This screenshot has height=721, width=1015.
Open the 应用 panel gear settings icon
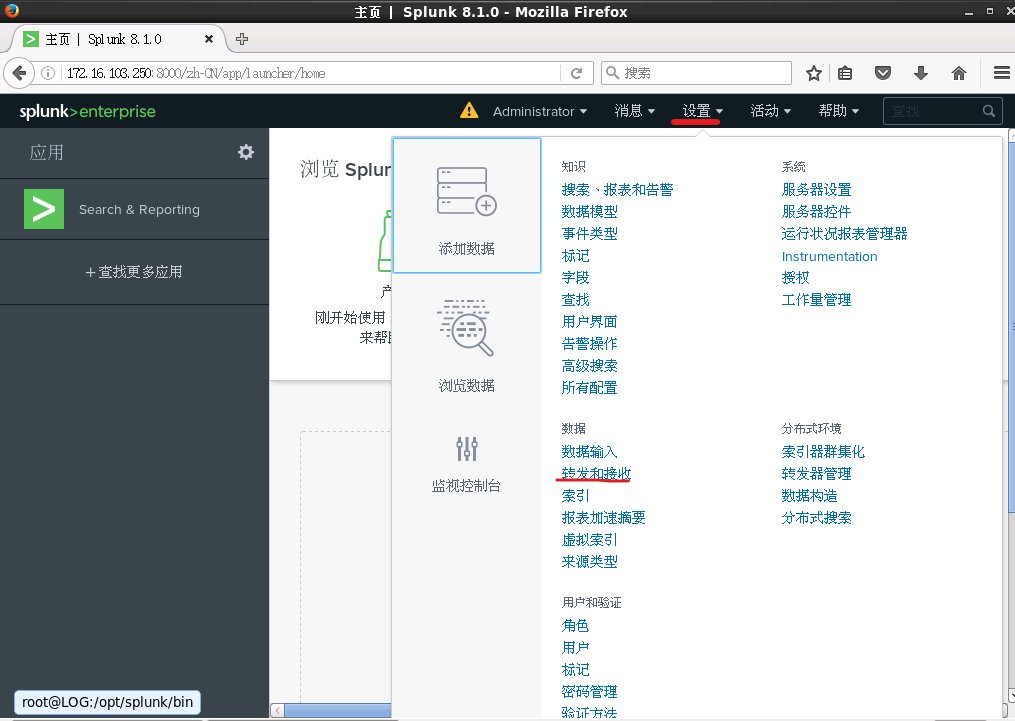click(x=245, y=152)
